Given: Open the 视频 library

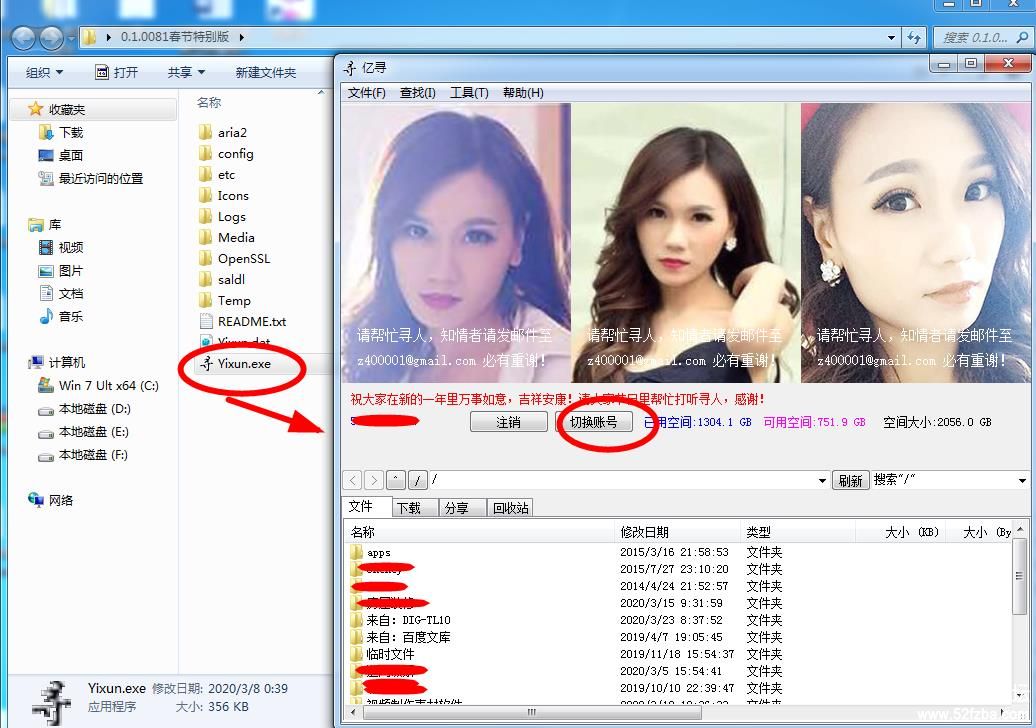Looking at the screenshot, I should tap(61, 248).
